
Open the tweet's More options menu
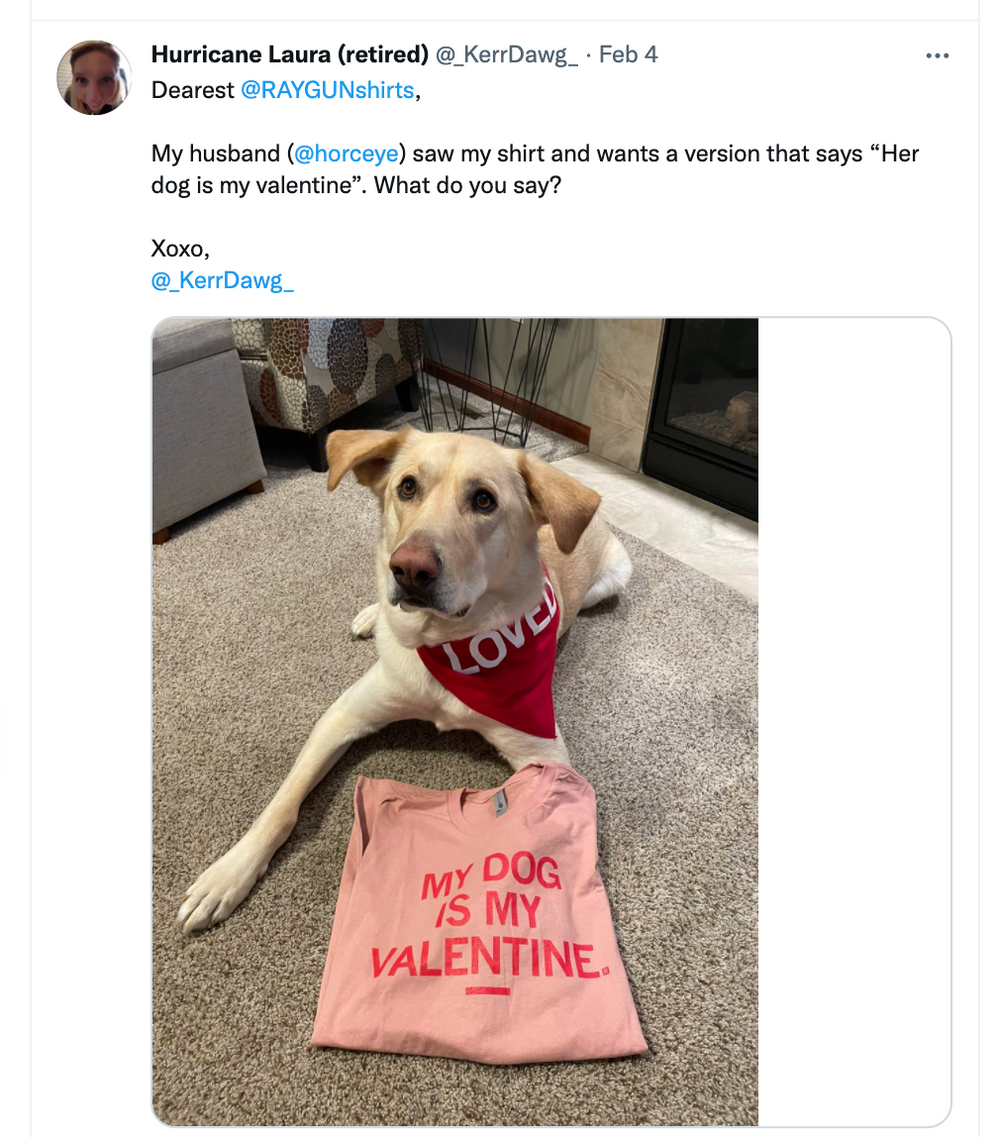pos(937,56)
